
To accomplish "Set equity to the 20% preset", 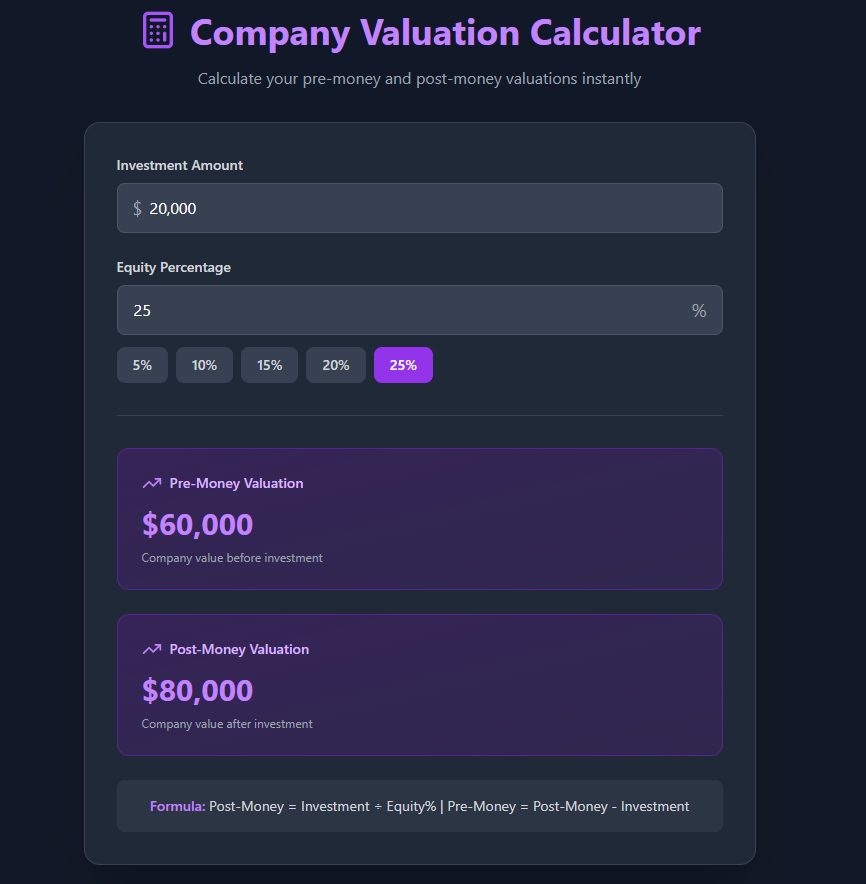I will tap(336, 365).
